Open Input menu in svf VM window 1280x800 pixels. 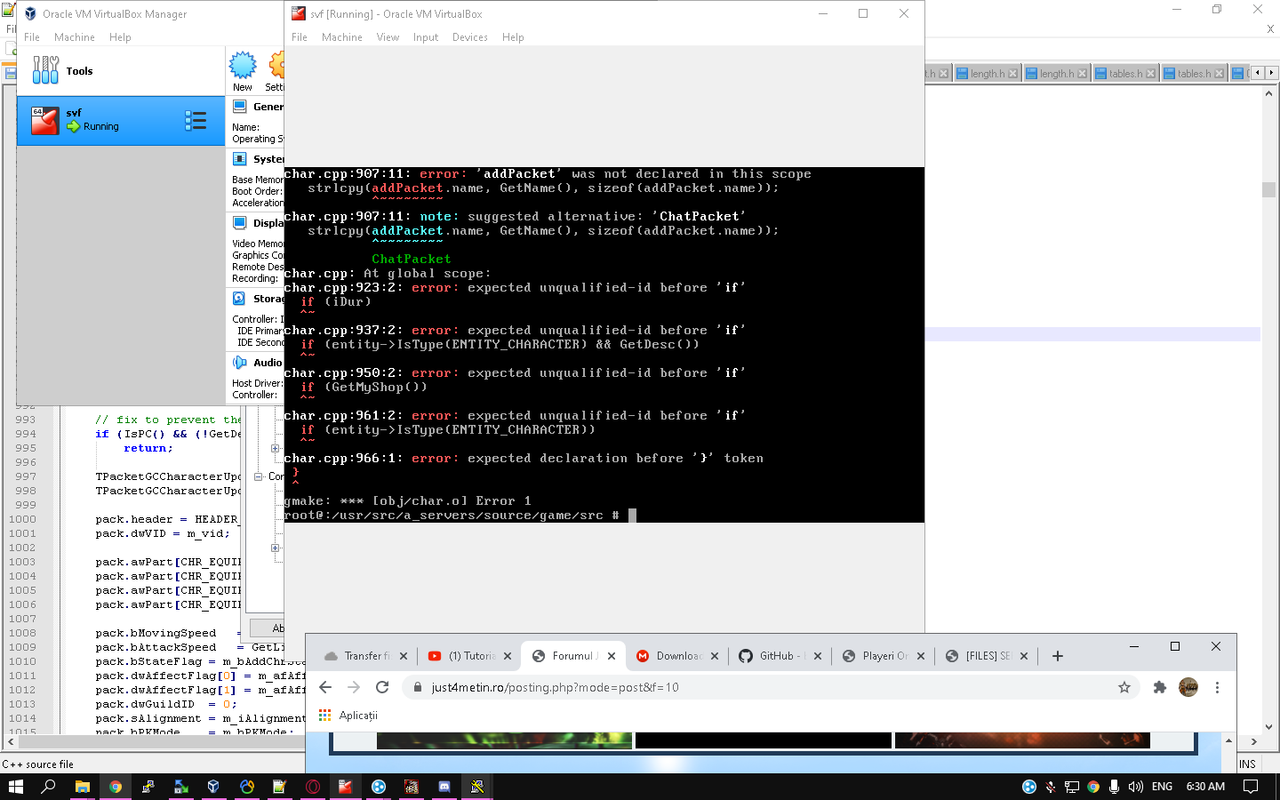(x=426, y=37)
